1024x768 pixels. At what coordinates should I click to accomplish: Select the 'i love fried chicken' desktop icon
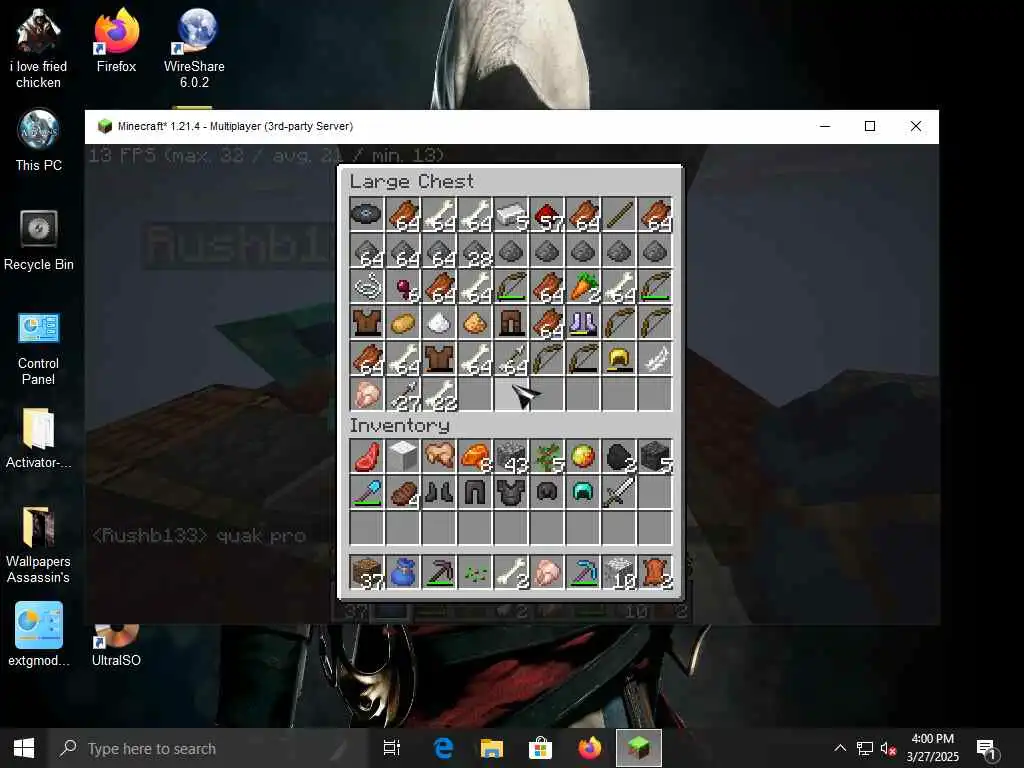pos(39,47)
